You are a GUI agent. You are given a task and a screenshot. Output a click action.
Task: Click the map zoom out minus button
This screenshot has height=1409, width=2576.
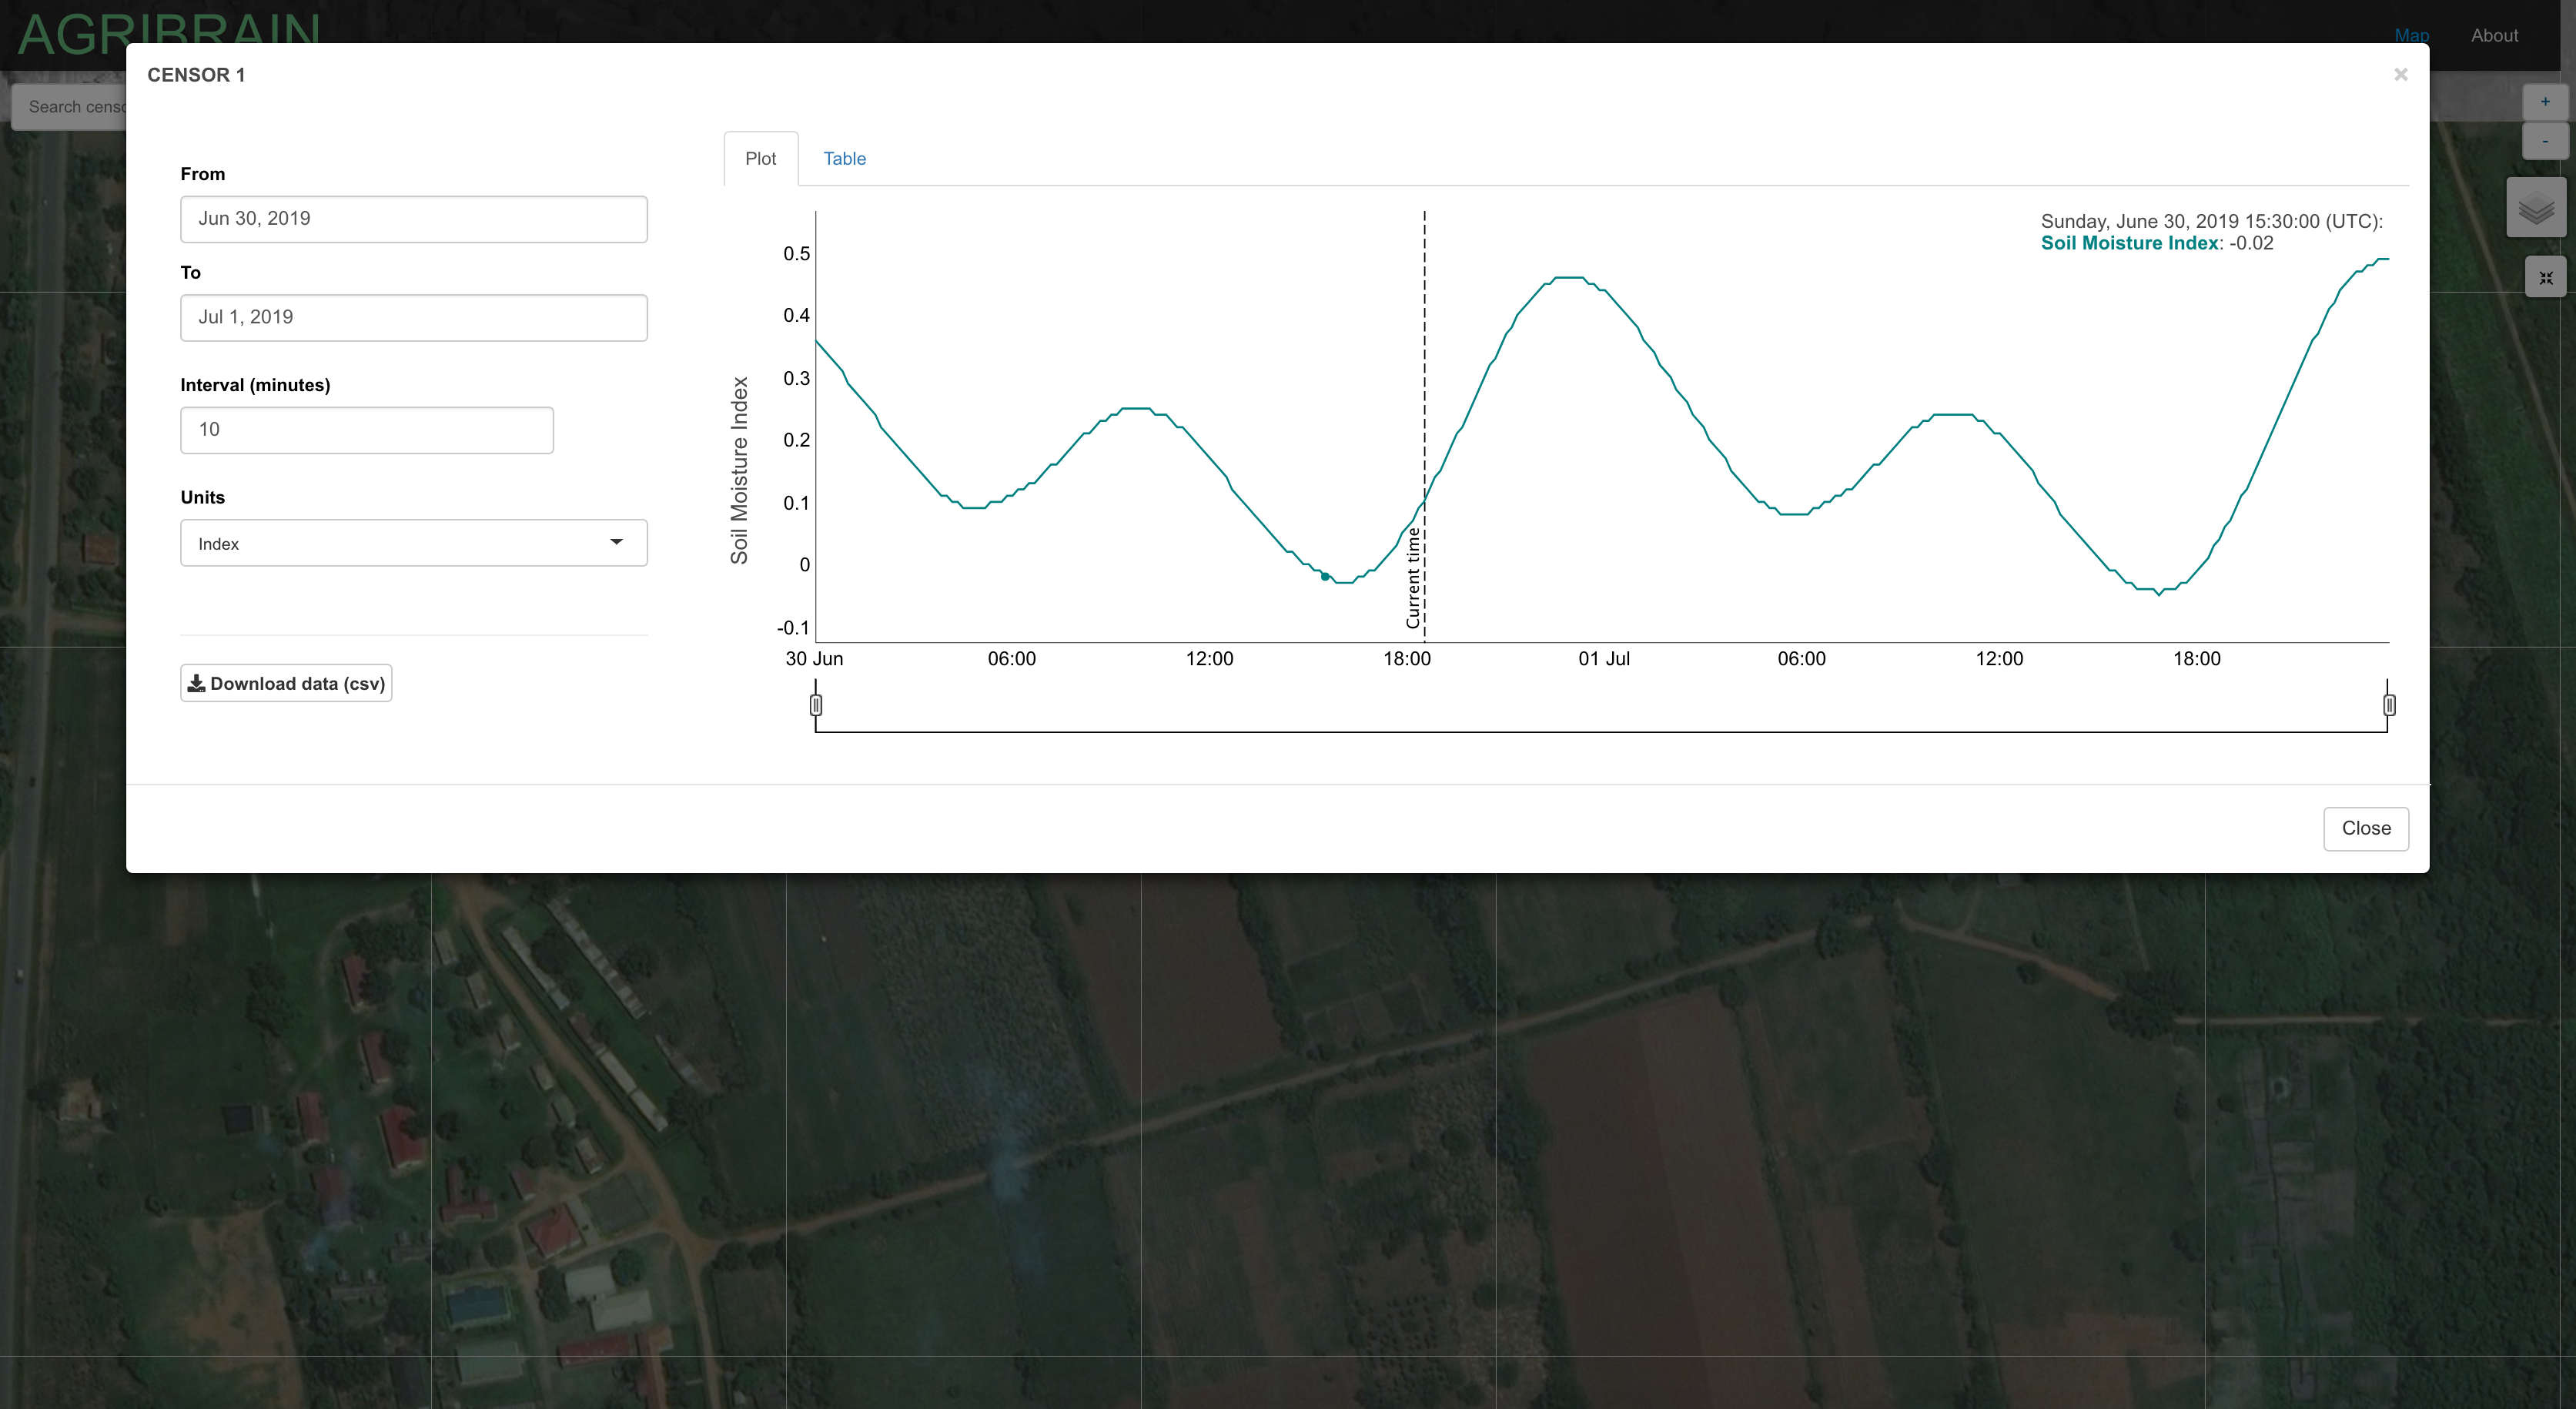2545,141
